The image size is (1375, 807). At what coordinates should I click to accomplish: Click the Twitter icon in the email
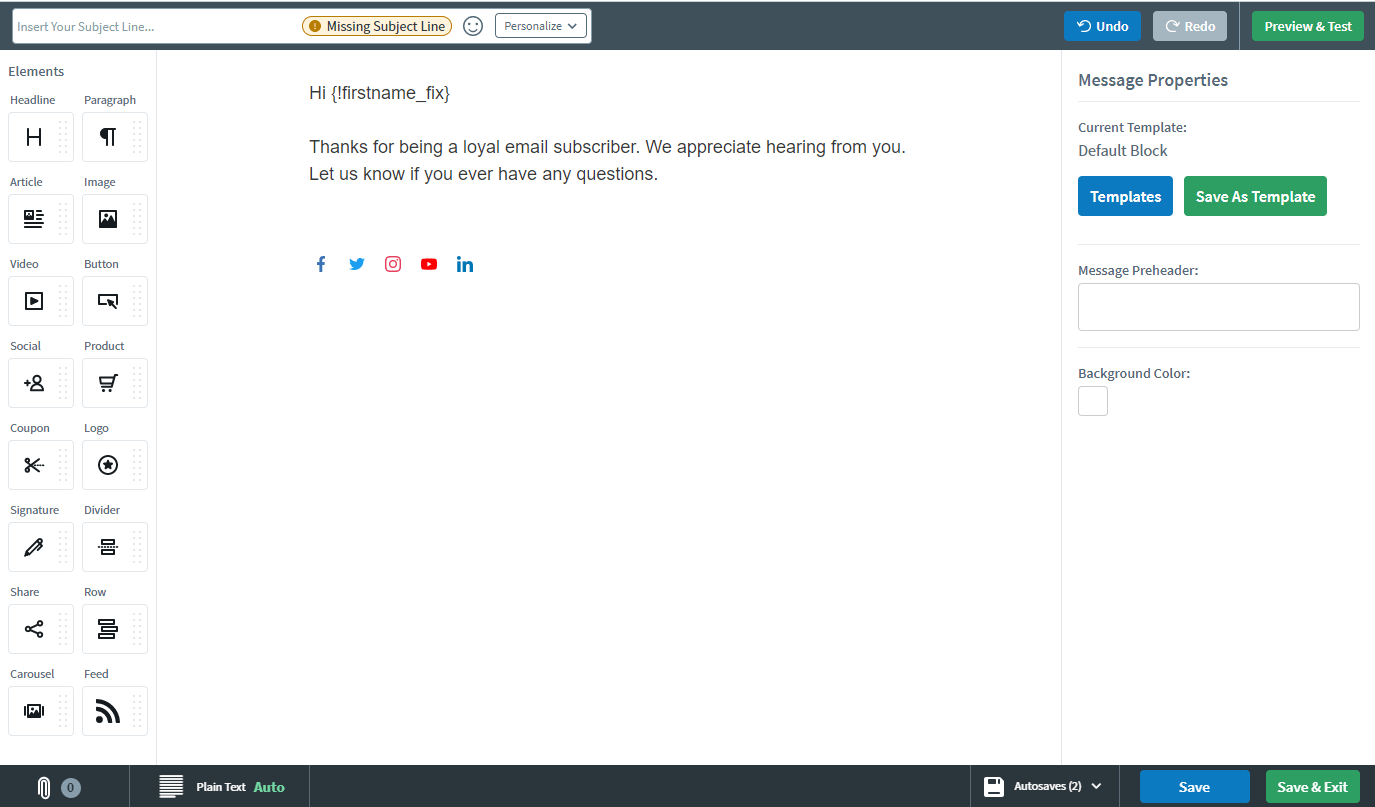(x=357, y=264)
